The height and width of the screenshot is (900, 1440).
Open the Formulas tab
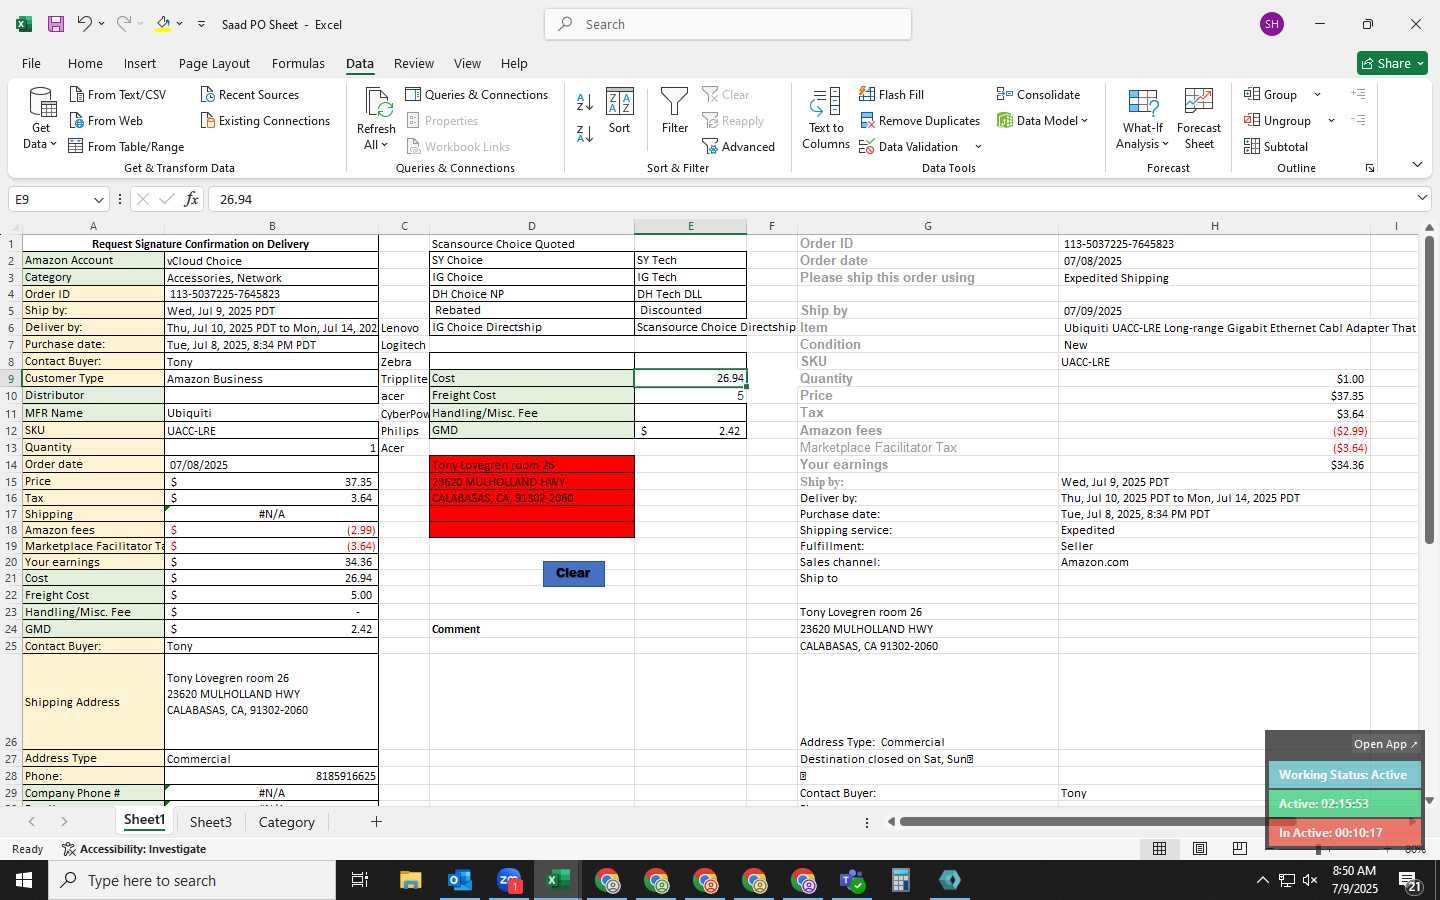pos(298,63)
